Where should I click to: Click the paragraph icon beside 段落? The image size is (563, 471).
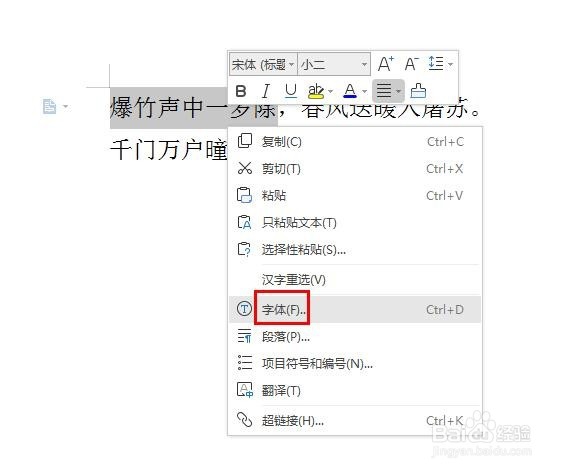pos(245,336)
